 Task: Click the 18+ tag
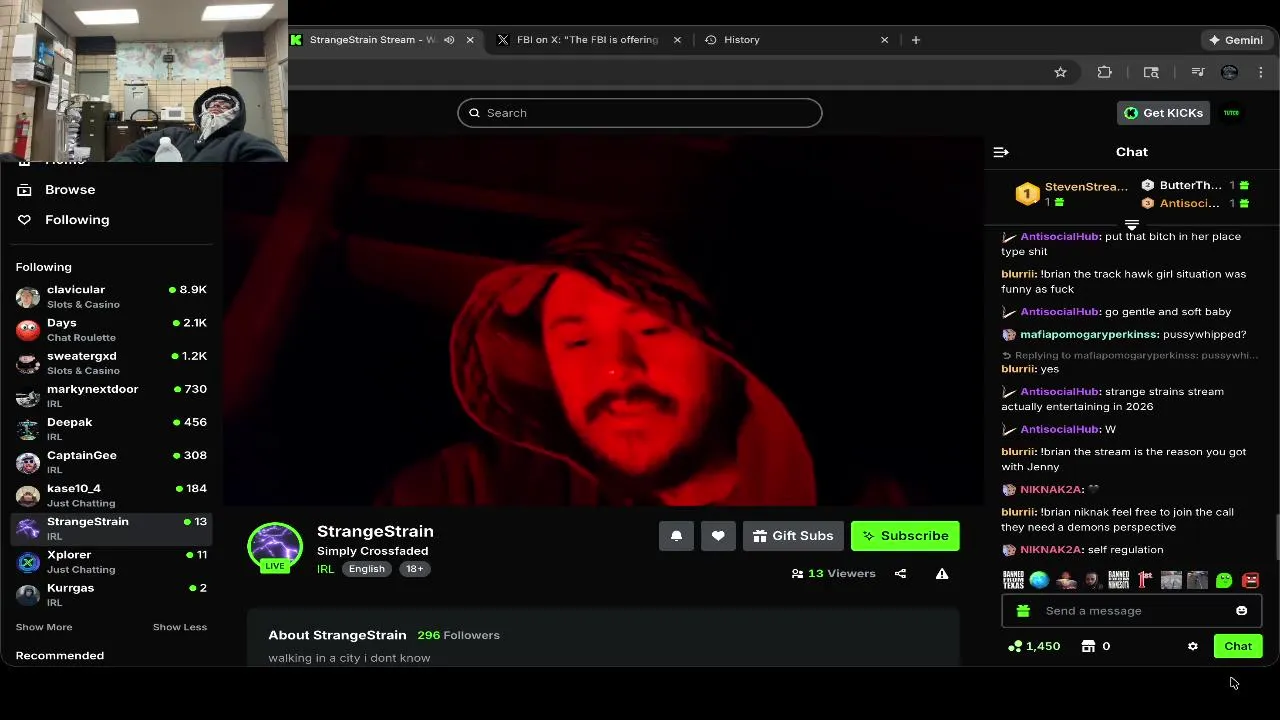(x=415, y=569)
